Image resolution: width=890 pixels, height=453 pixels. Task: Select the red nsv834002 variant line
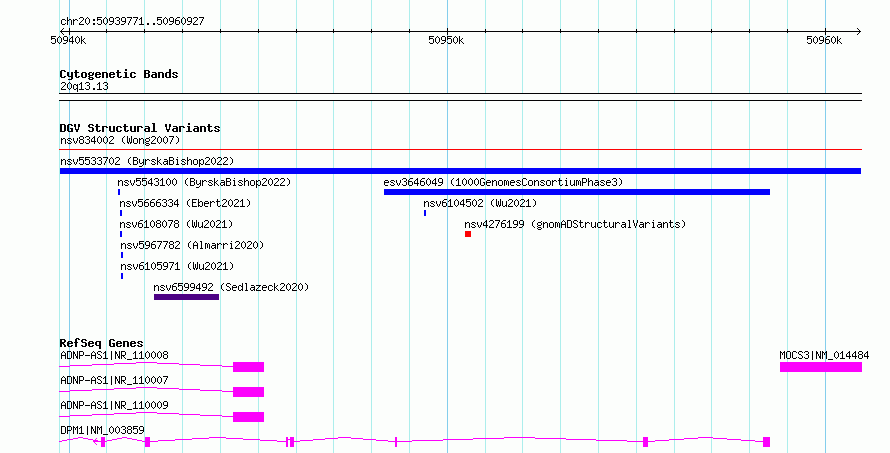click(x=460, y=150)
